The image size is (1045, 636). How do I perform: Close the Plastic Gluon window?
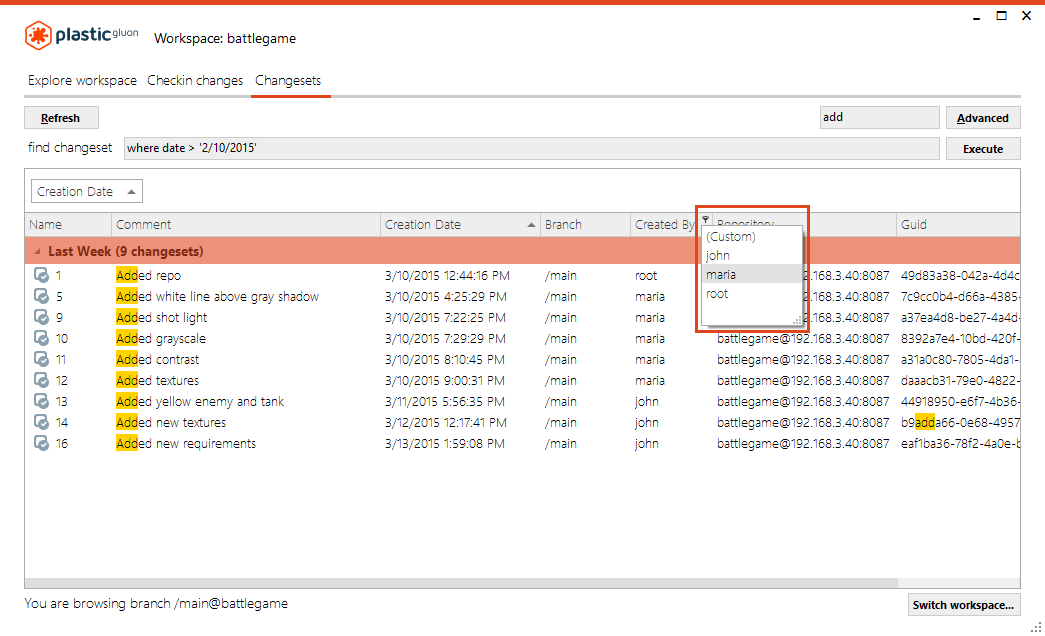pyautogui.click(x=1026, y=16)
